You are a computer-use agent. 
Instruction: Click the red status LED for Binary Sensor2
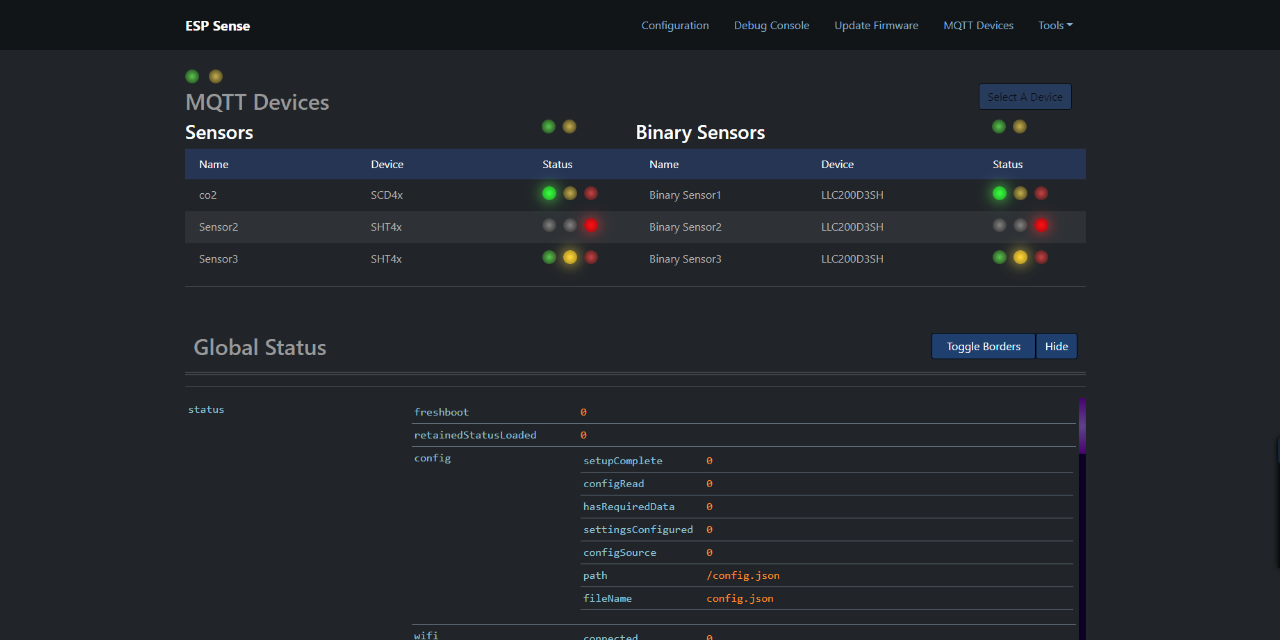tap(1041, 225)
